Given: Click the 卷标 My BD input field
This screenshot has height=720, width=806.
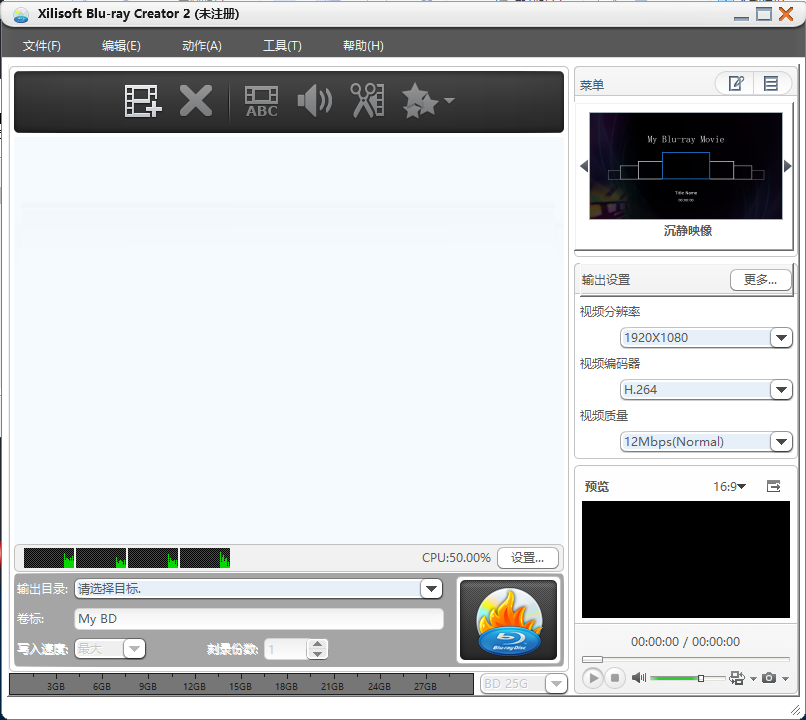Looking at the screenshot, I should [259, 619].
